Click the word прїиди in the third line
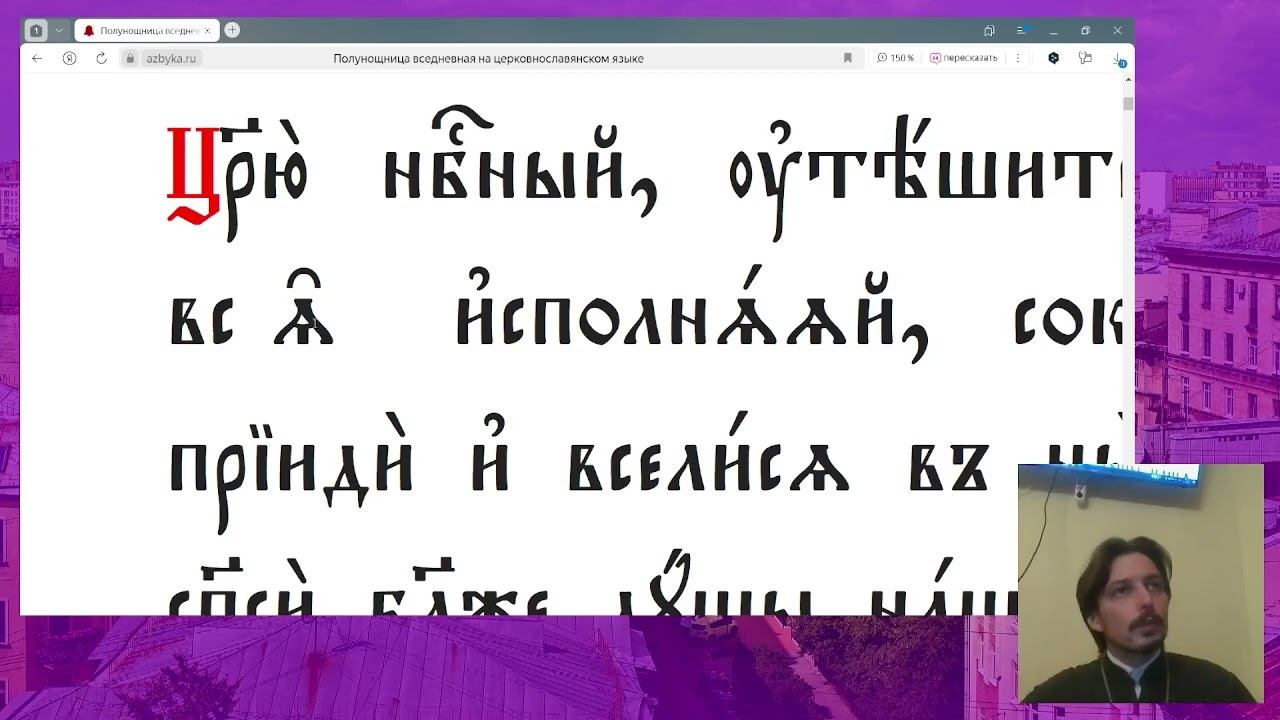The image size is (1280, 720). [x=292, y=474]
